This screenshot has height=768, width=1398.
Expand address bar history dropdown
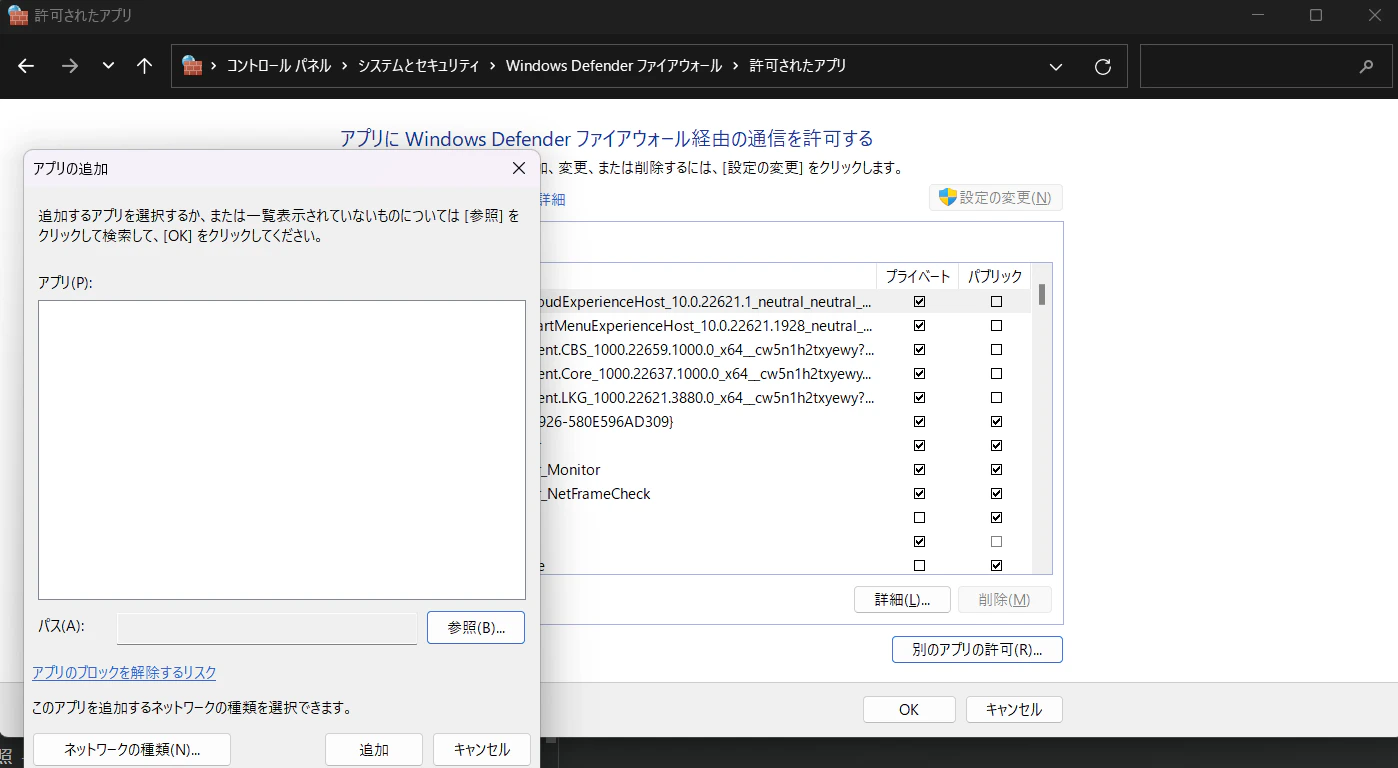[1056, 67]
